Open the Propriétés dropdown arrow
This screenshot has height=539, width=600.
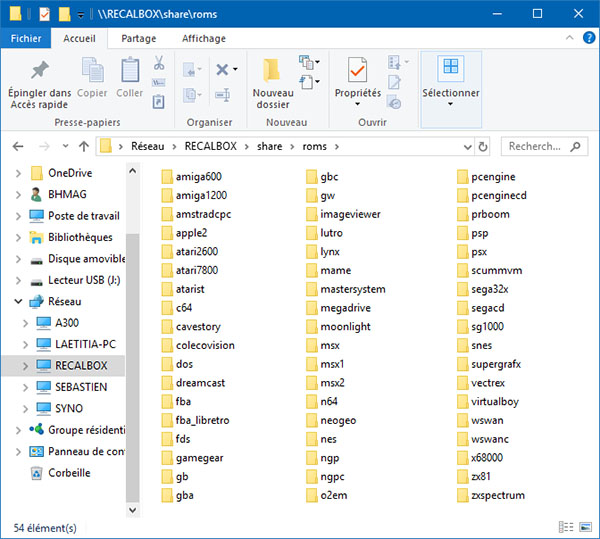[357, 104]
